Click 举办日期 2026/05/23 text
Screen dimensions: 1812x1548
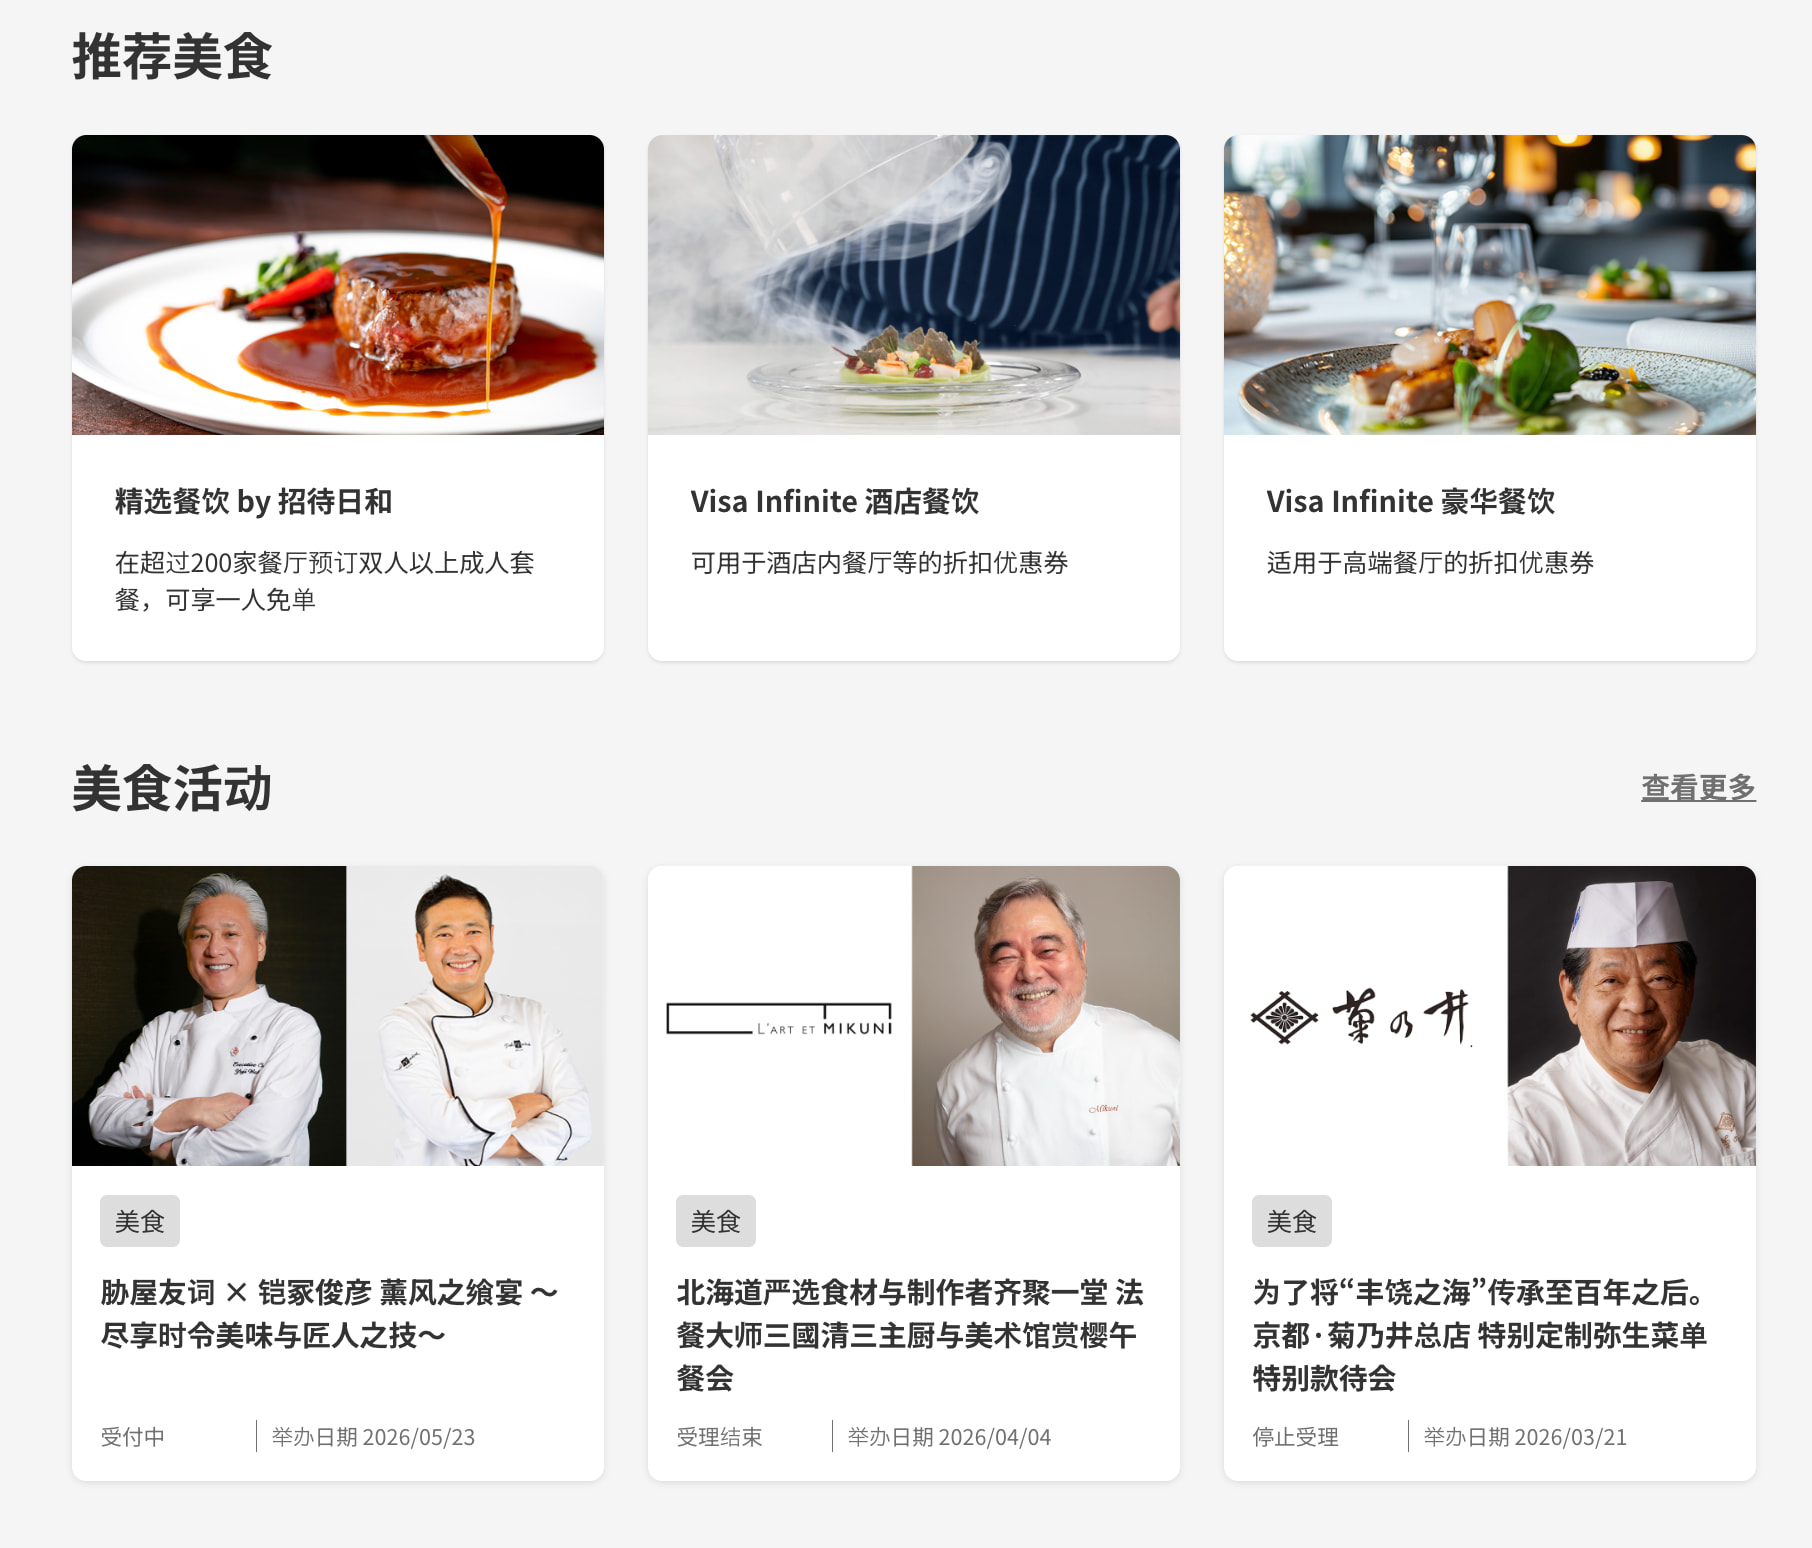373,1437
